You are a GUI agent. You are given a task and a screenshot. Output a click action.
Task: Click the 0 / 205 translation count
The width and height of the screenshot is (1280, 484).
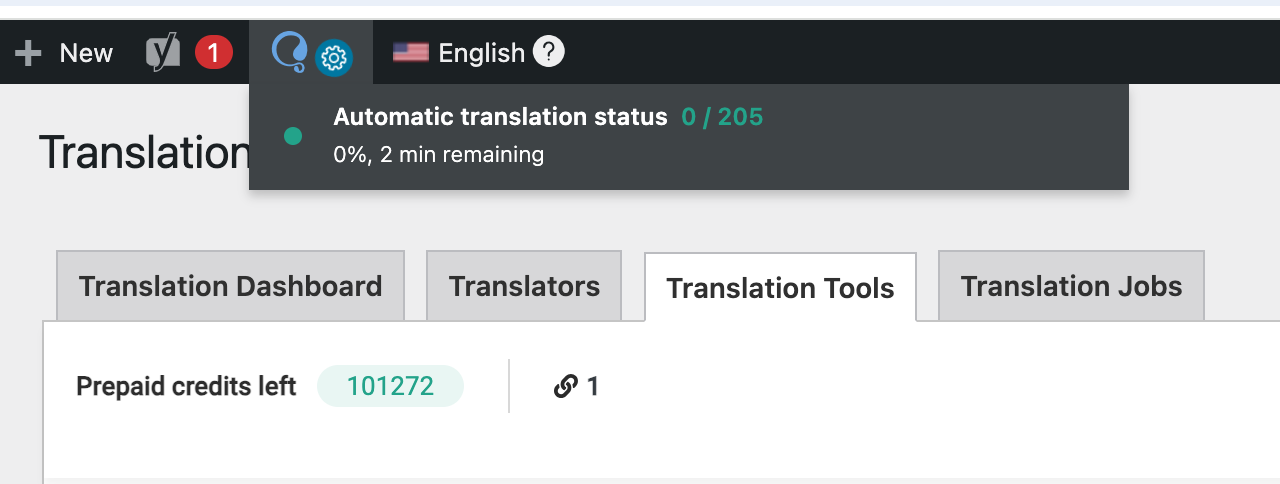point(722,117)
